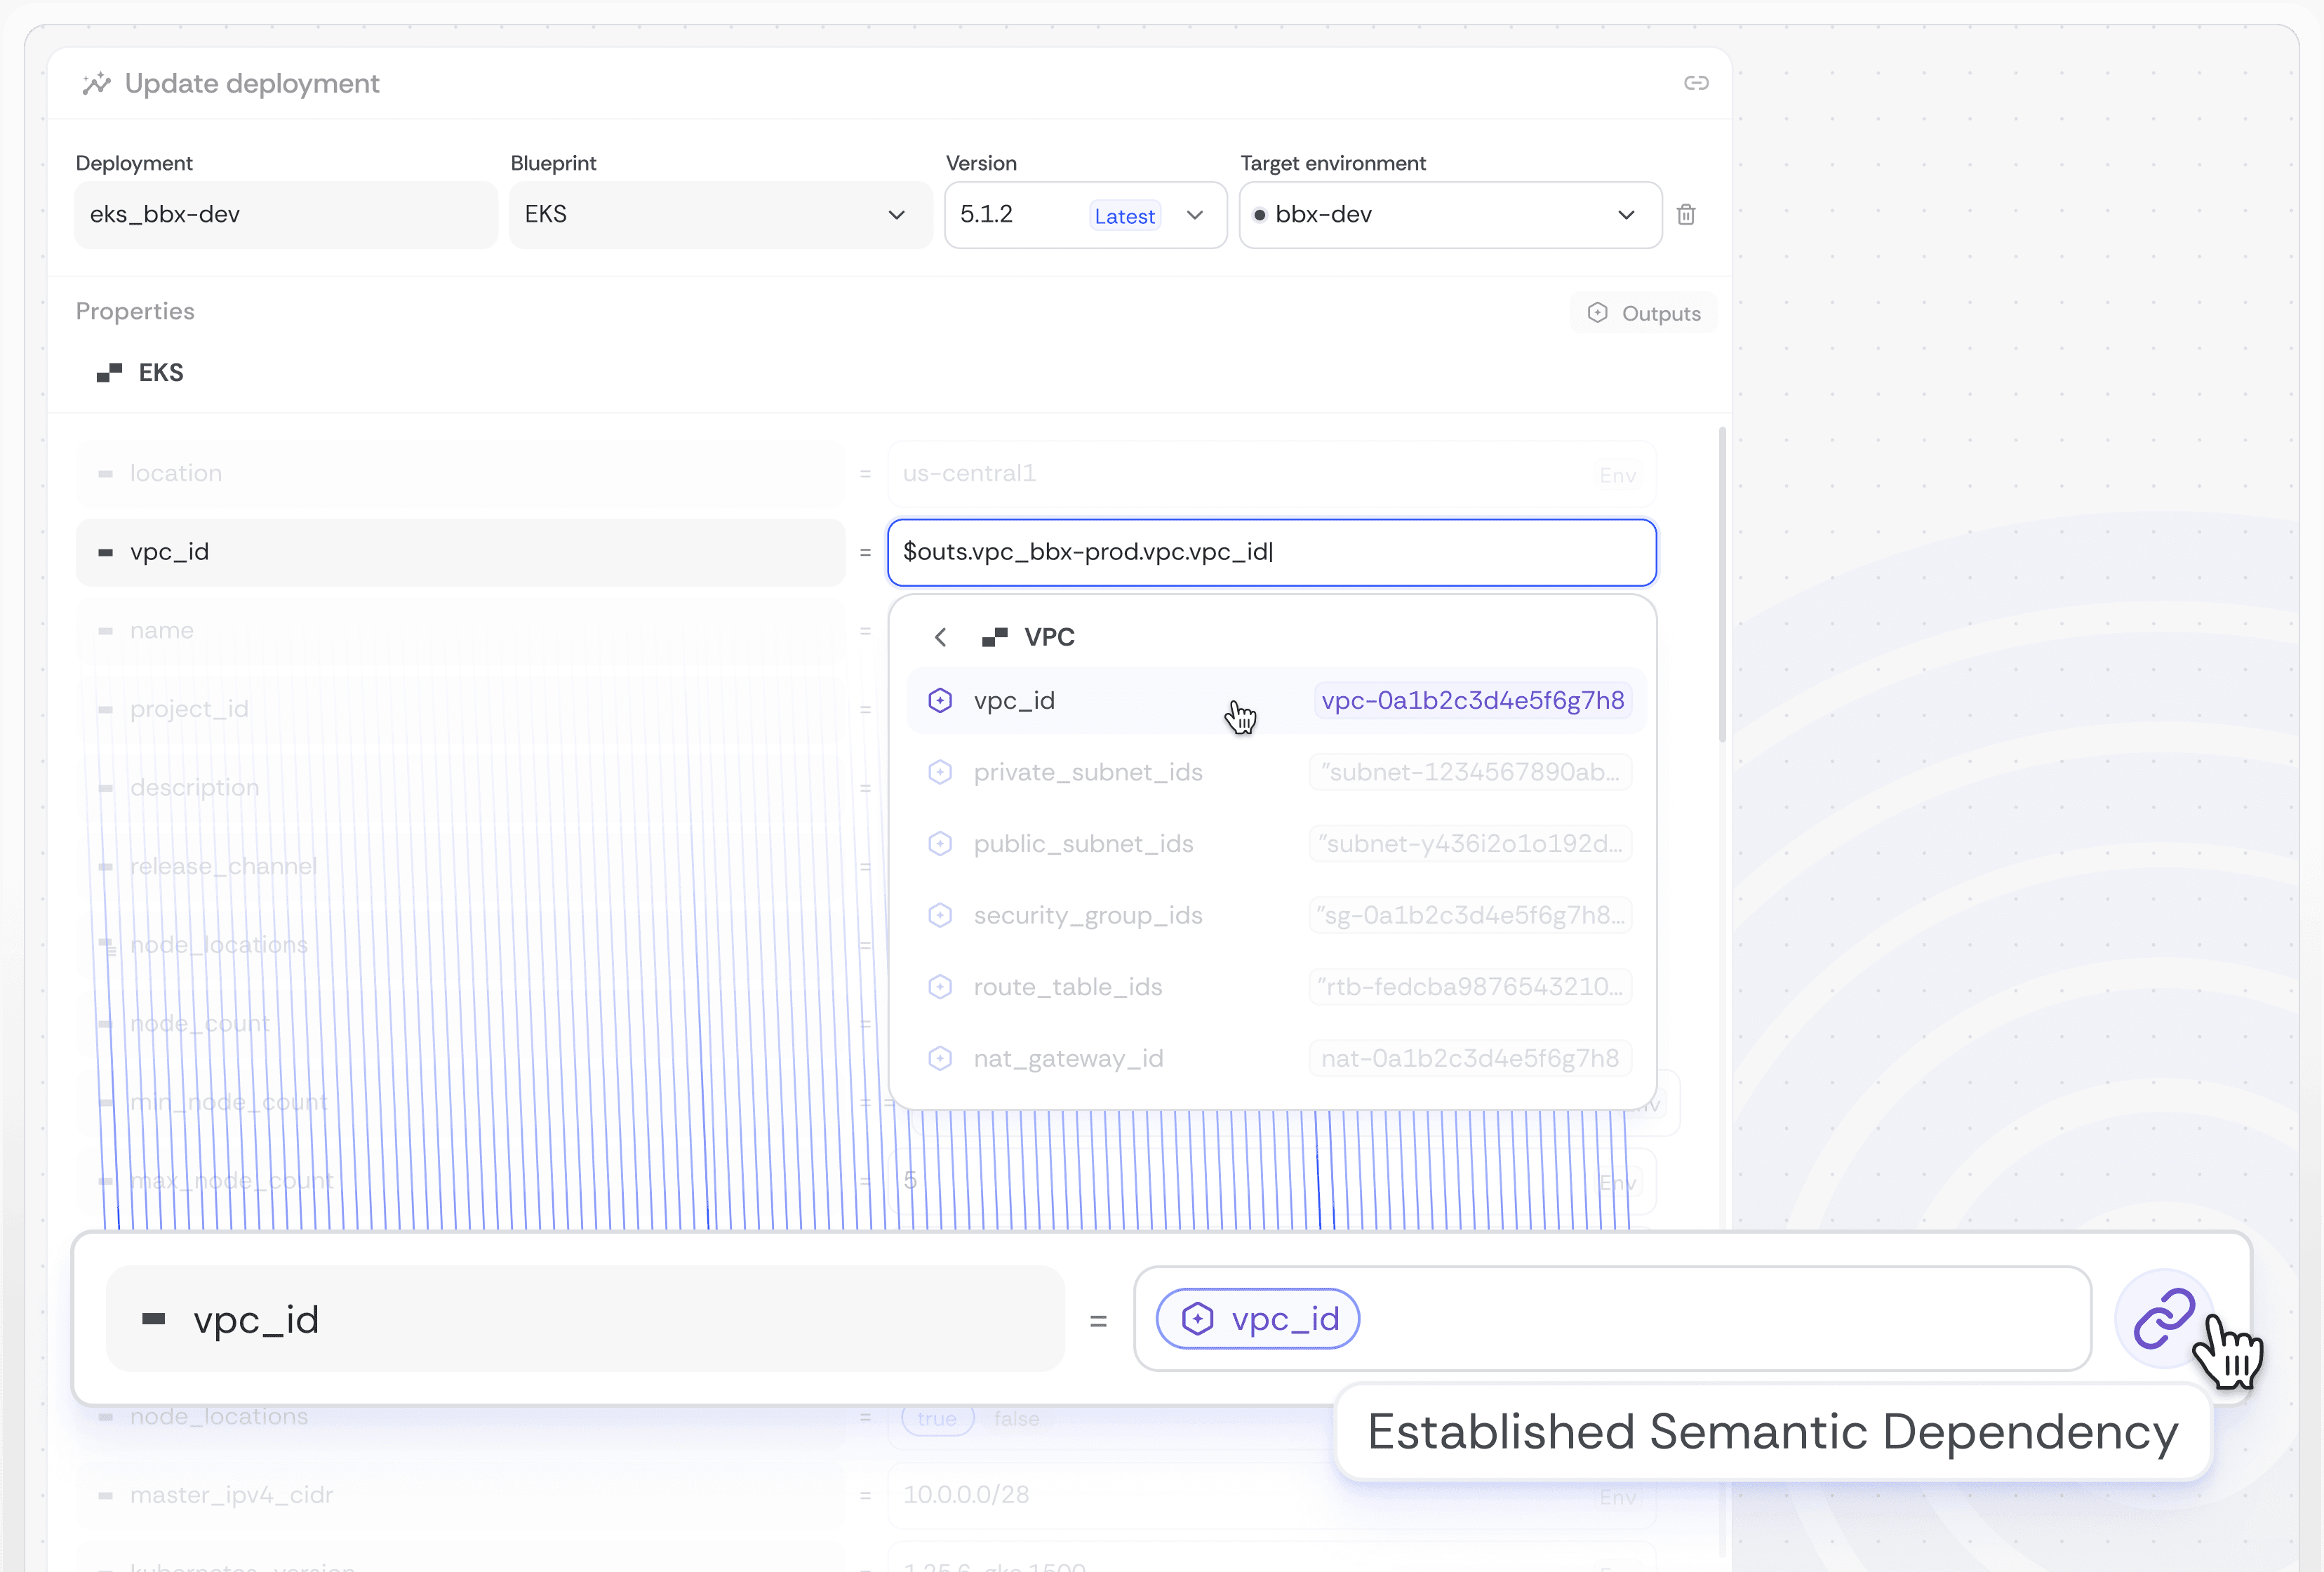Click the graph icon beside Update deployment title
This screenshot has height=1572, width=2324.
[97, 83]
